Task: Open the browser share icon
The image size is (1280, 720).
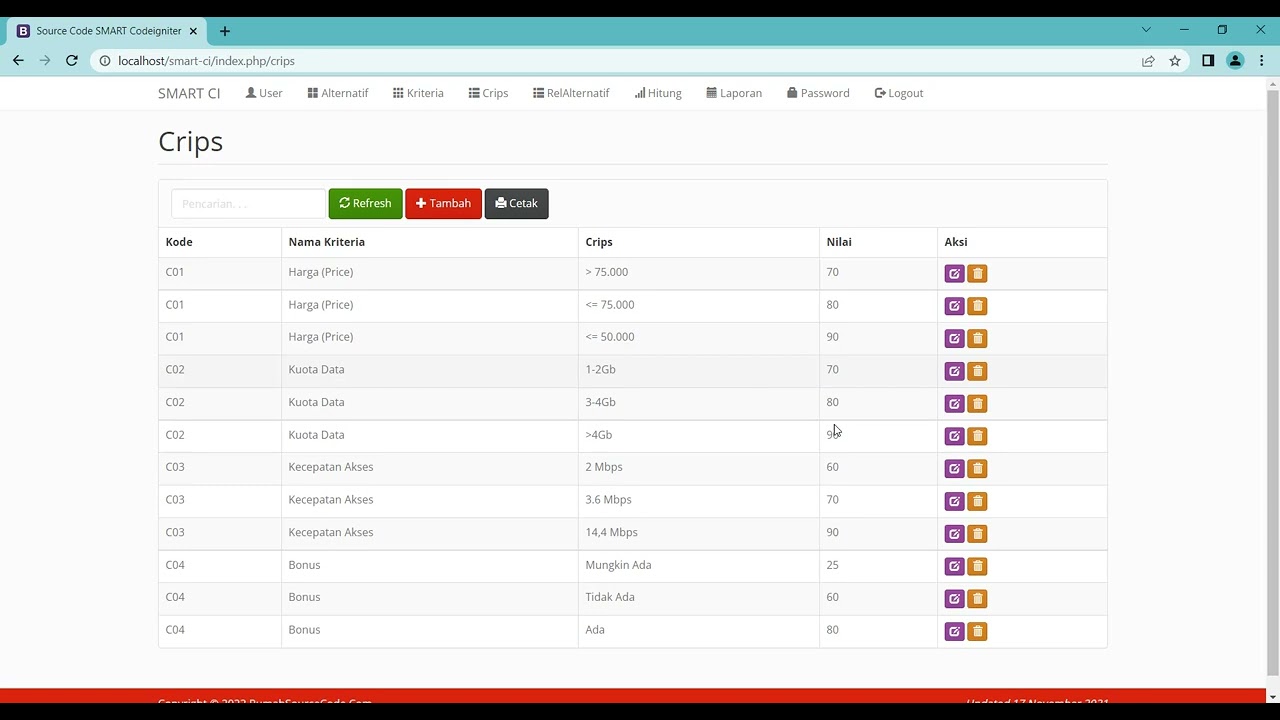Action: (x=1148, y=61)
